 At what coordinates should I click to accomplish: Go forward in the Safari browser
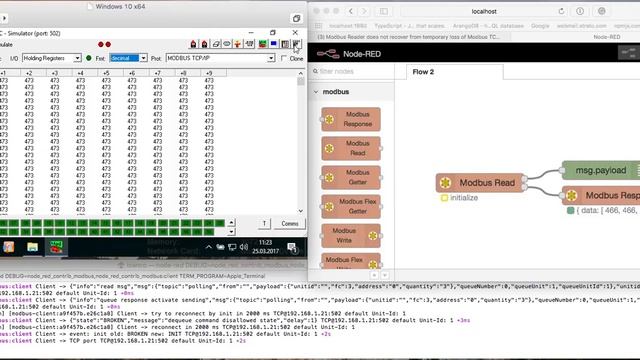click(364, 11)
